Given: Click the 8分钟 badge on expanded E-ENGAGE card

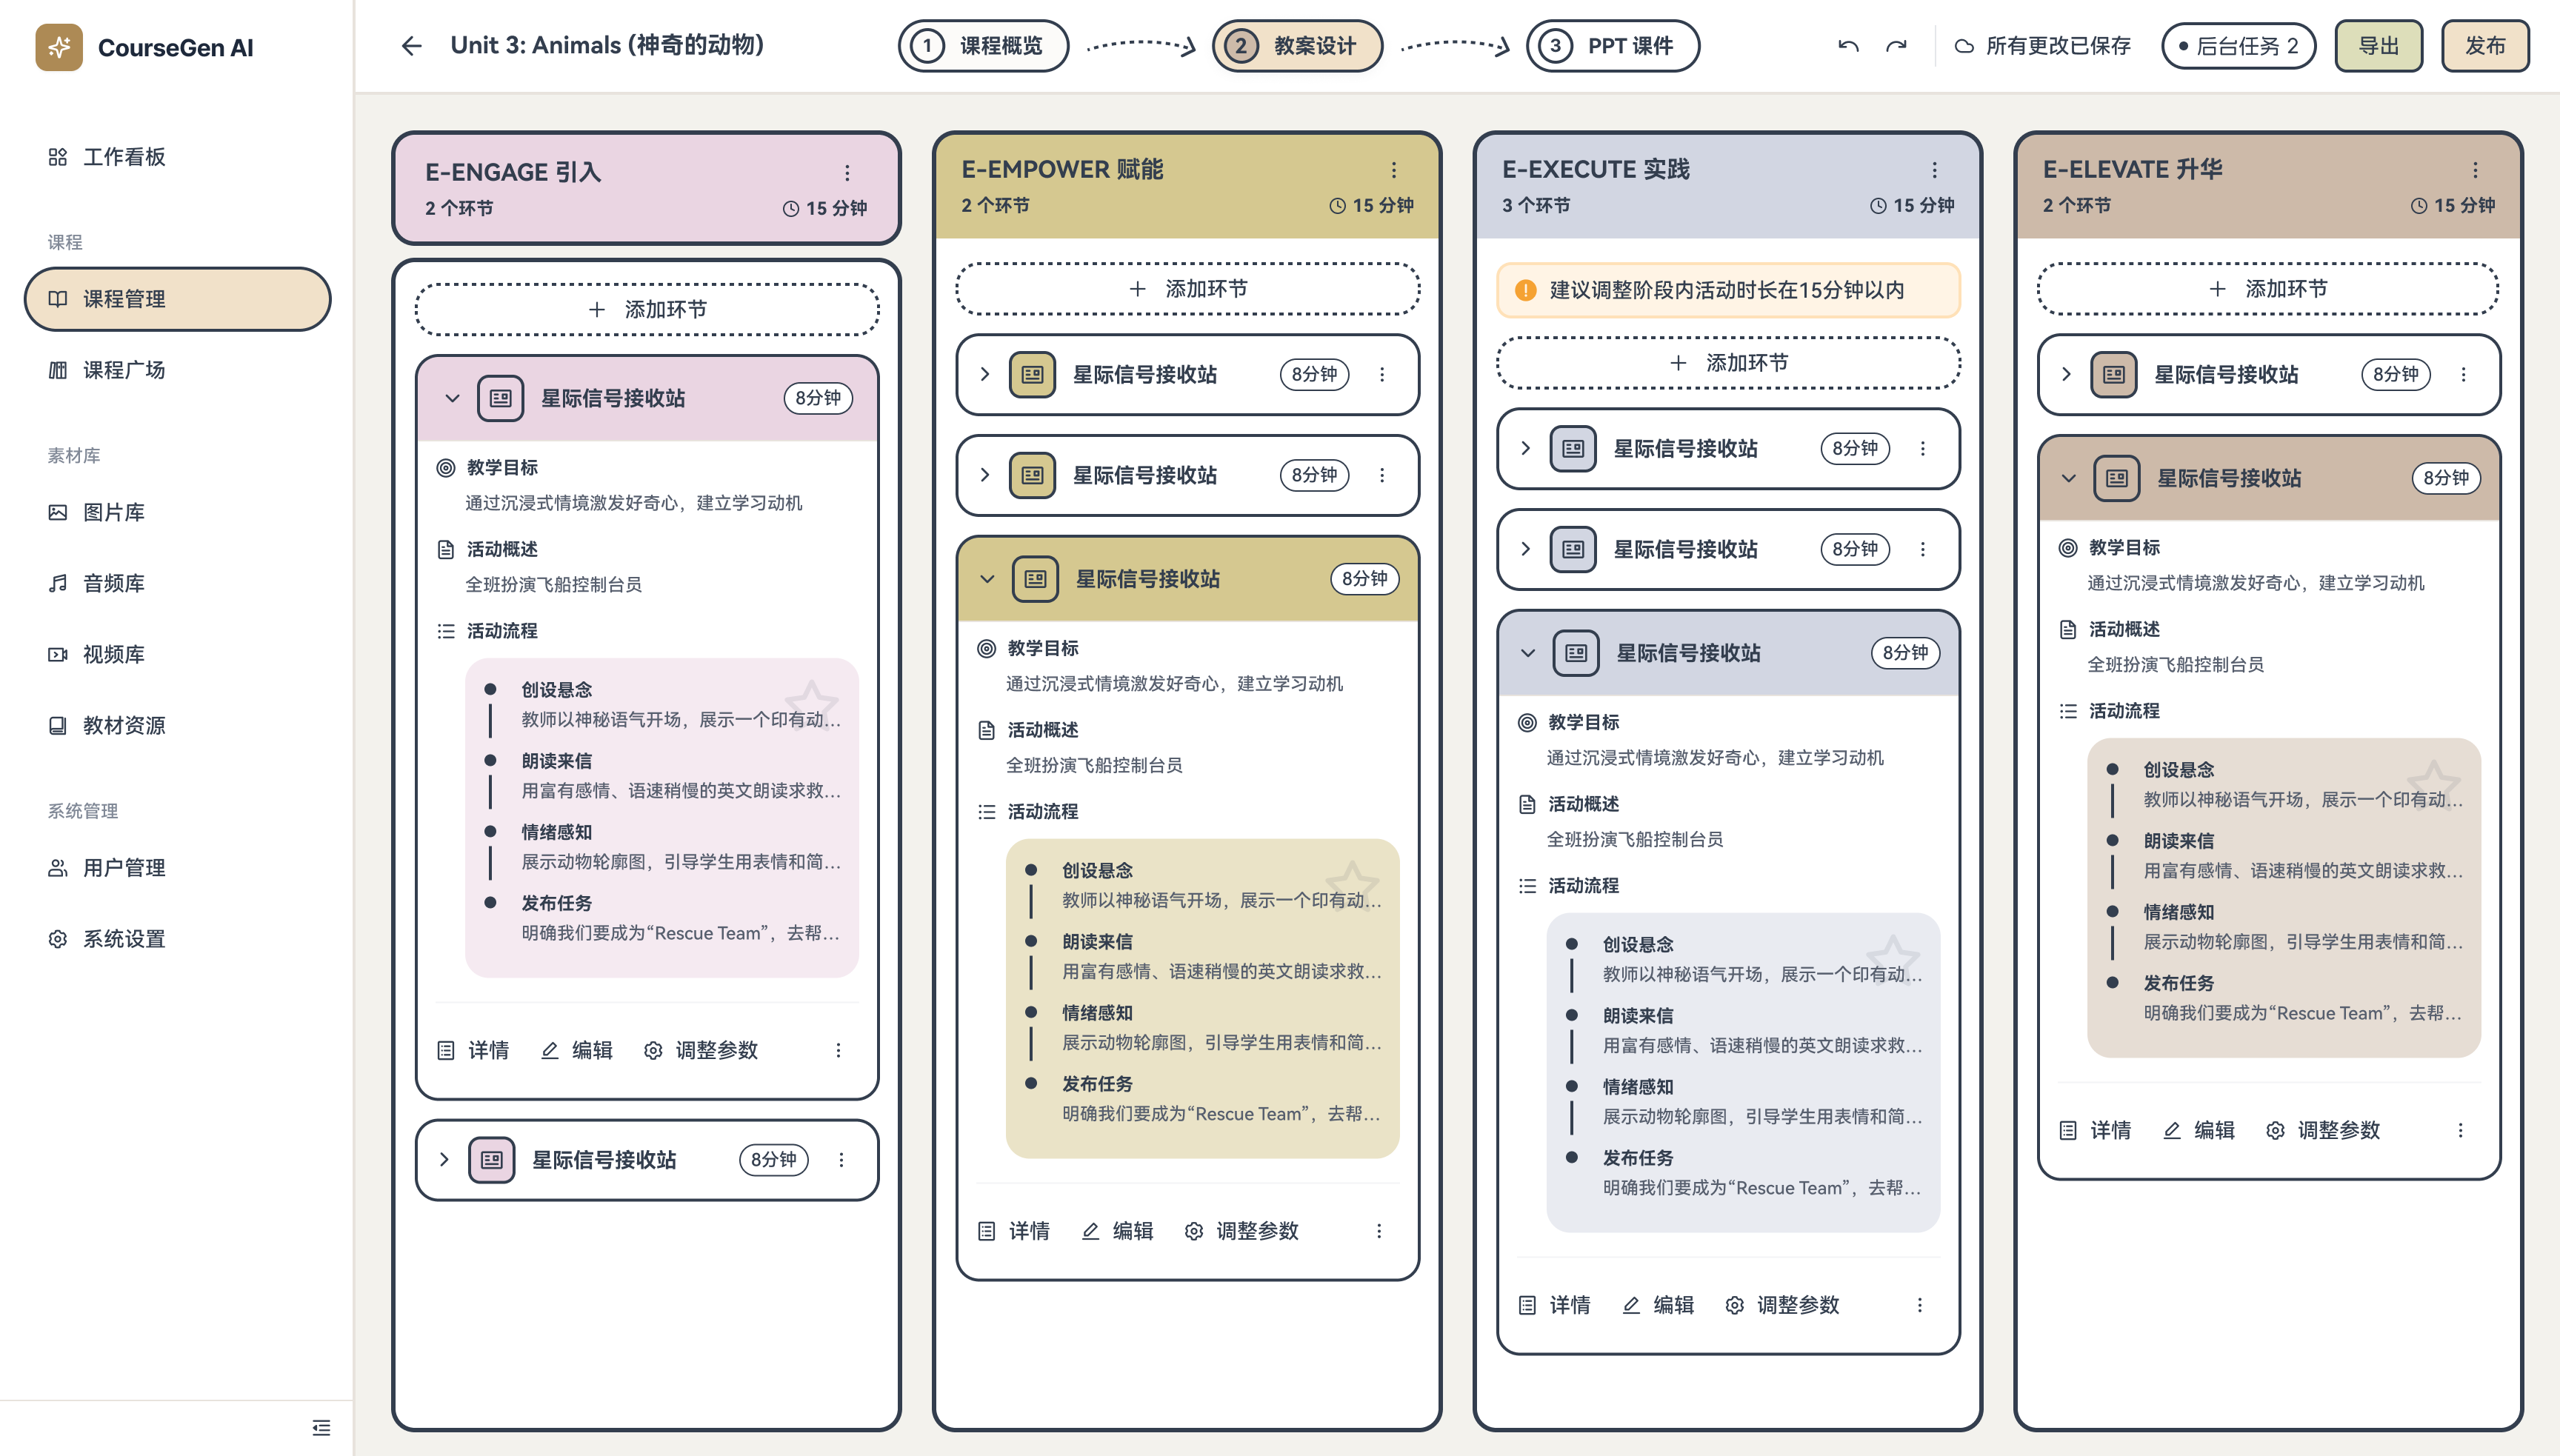Looking at the screenshot, I should 818,398.
